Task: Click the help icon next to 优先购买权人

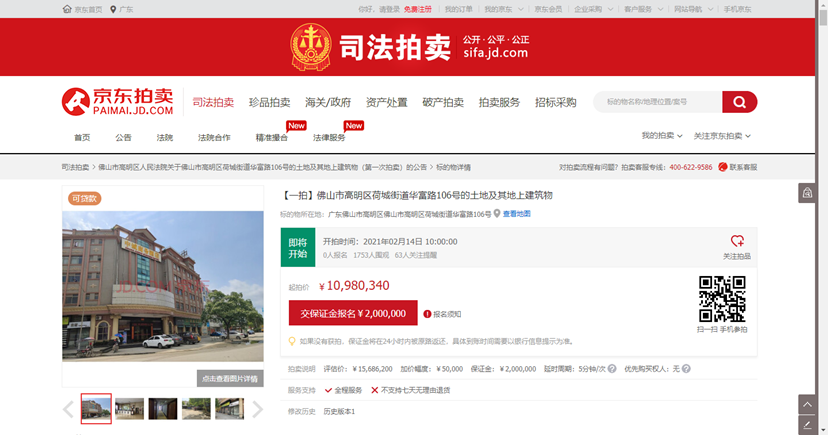Action: (686, 369)
